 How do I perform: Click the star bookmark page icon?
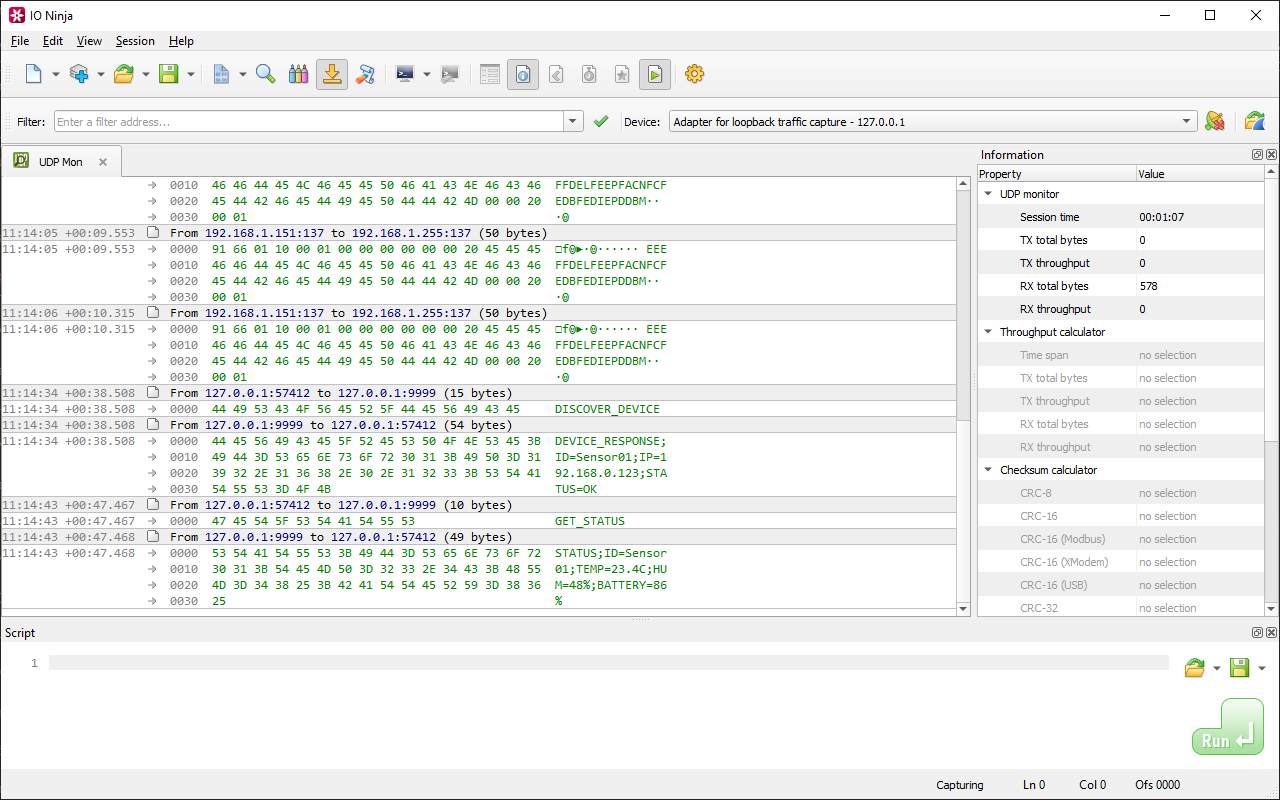(x=622, y=74)
